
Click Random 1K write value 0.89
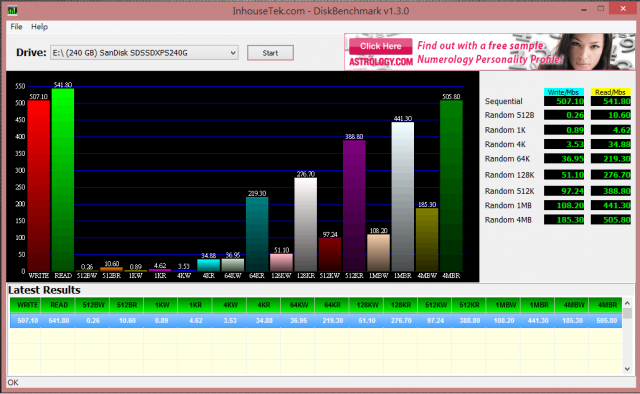(564, 130)
